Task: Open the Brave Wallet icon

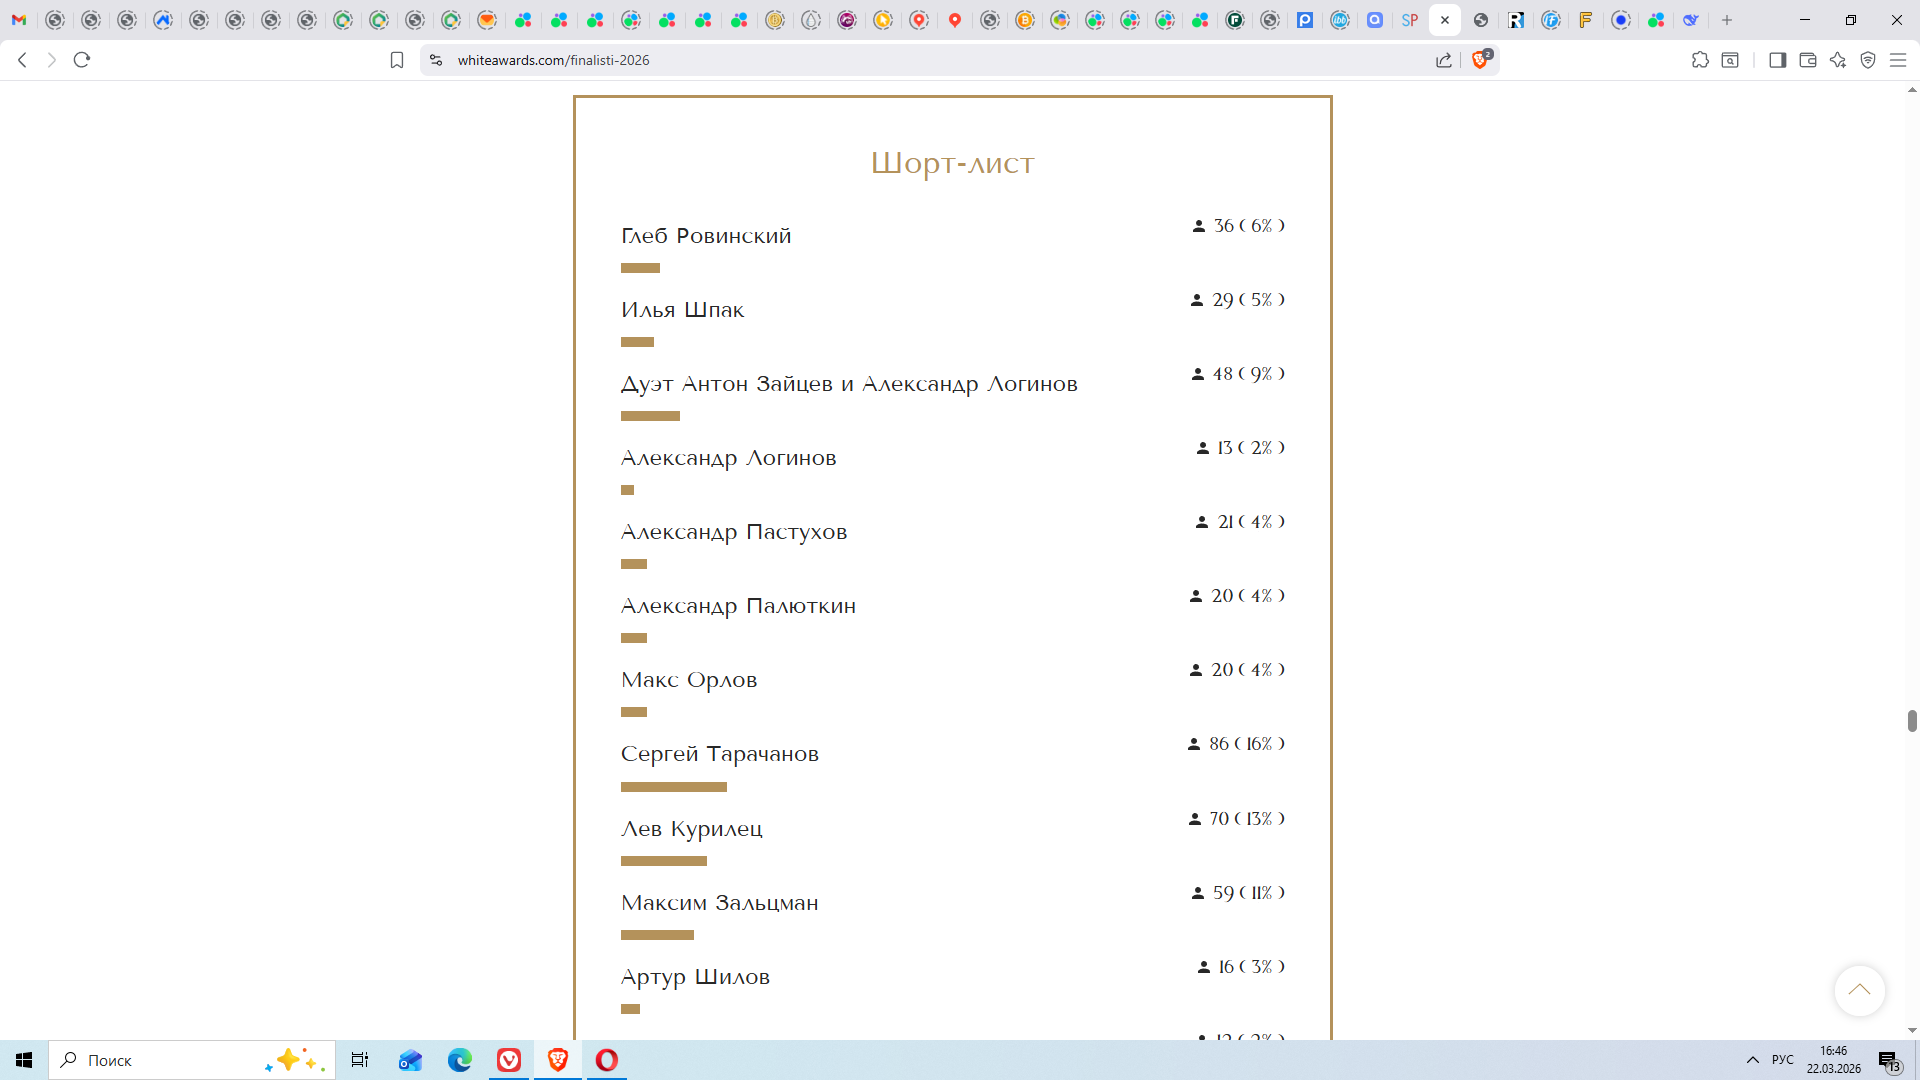Action: tap(1808, 60)
